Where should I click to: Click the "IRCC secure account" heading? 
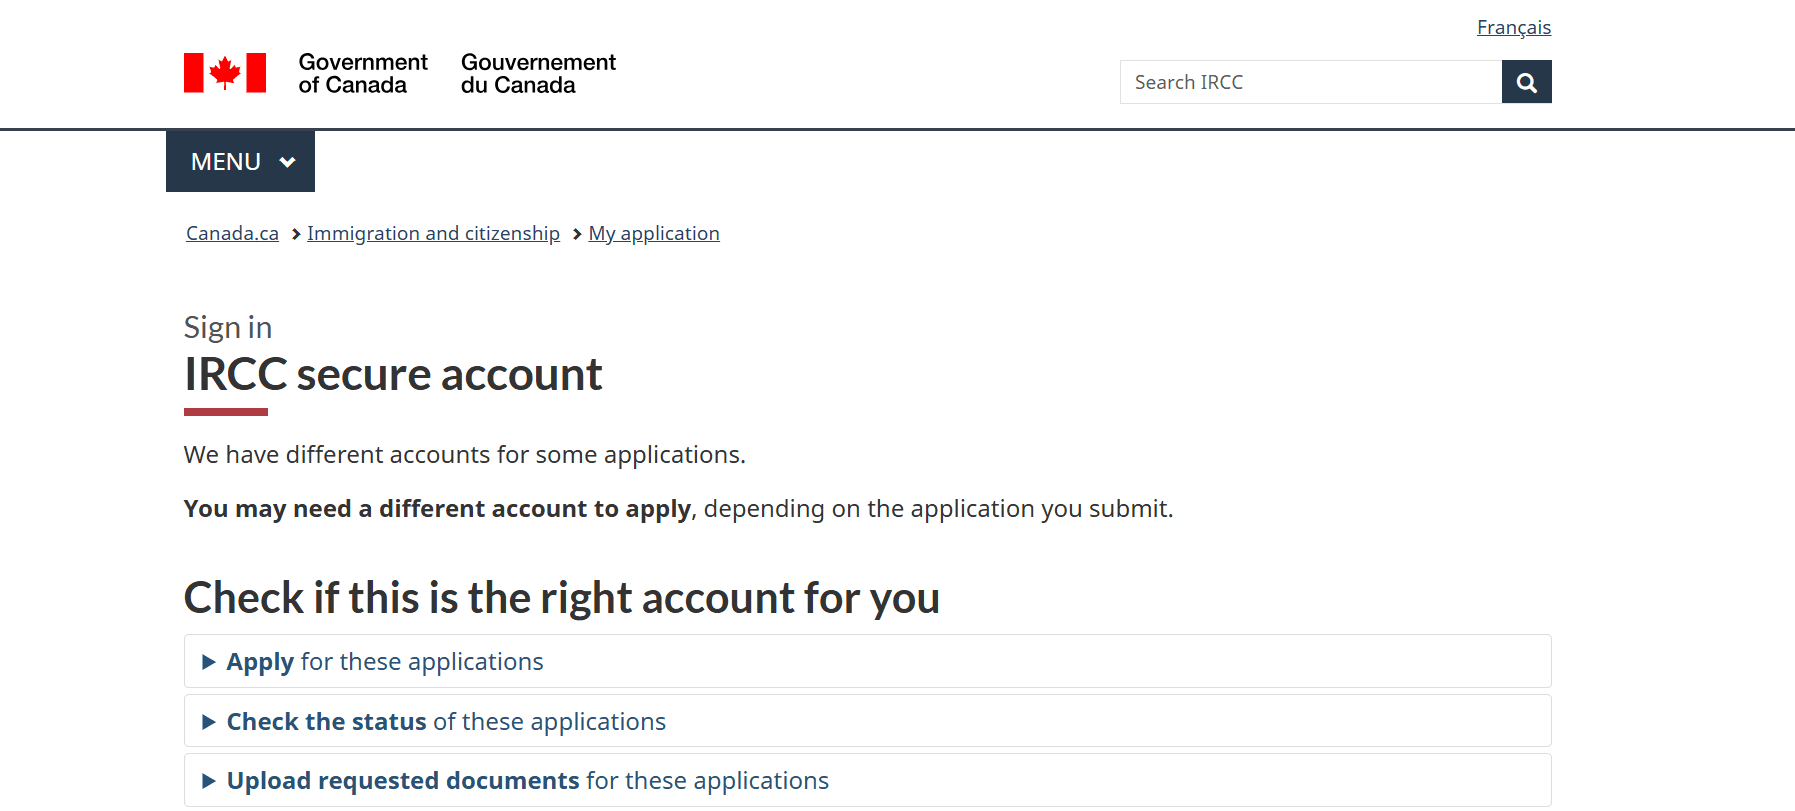point(393,375)
